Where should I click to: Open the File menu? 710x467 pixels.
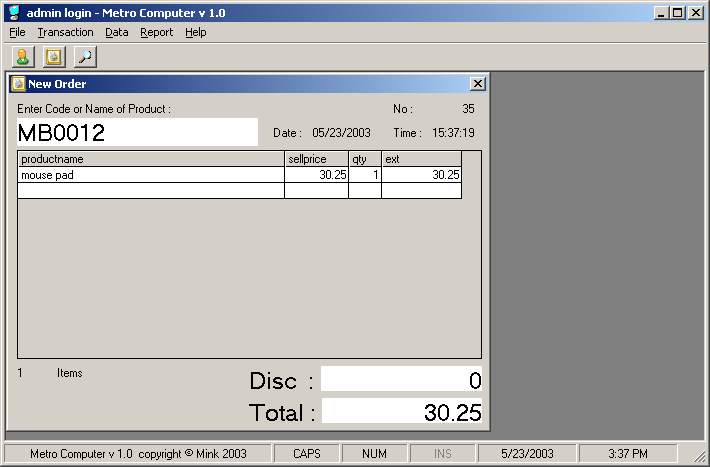17,32
